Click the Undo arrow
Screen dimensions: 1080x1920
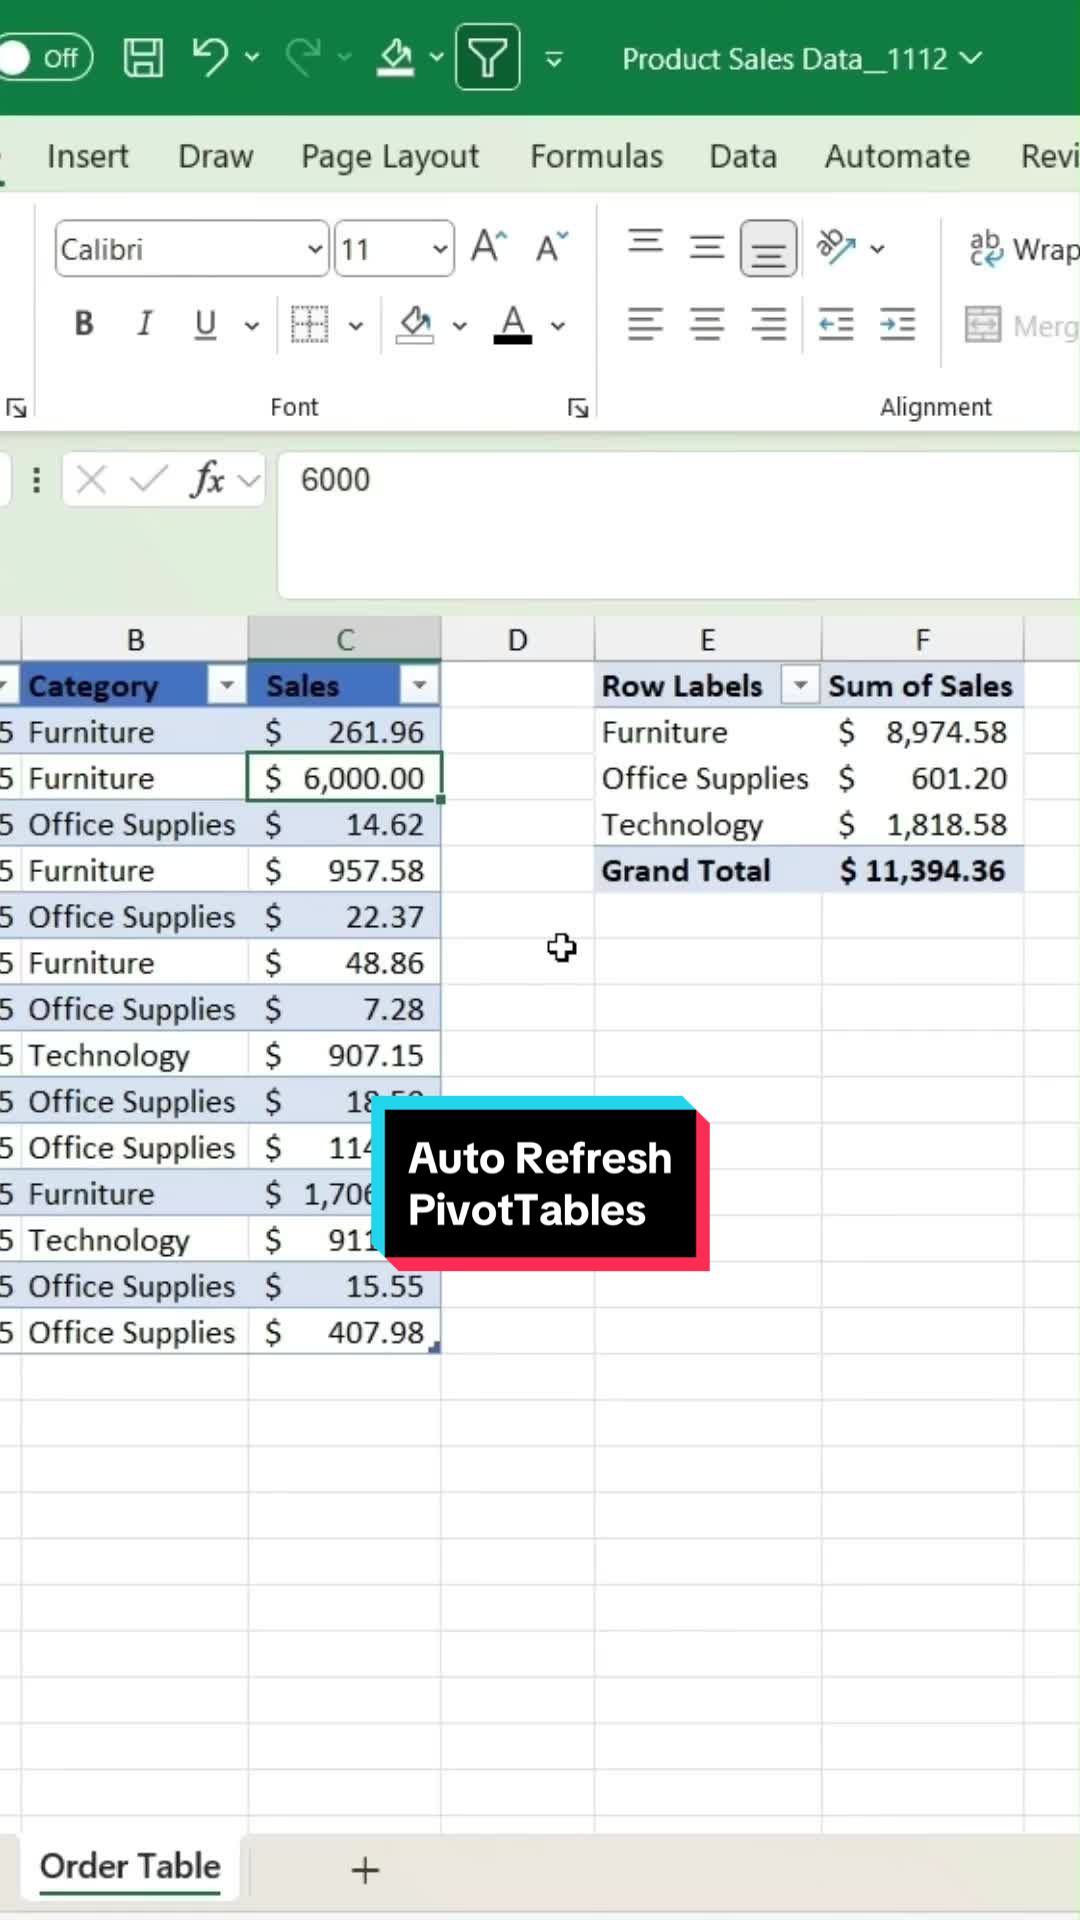point(210,57)
